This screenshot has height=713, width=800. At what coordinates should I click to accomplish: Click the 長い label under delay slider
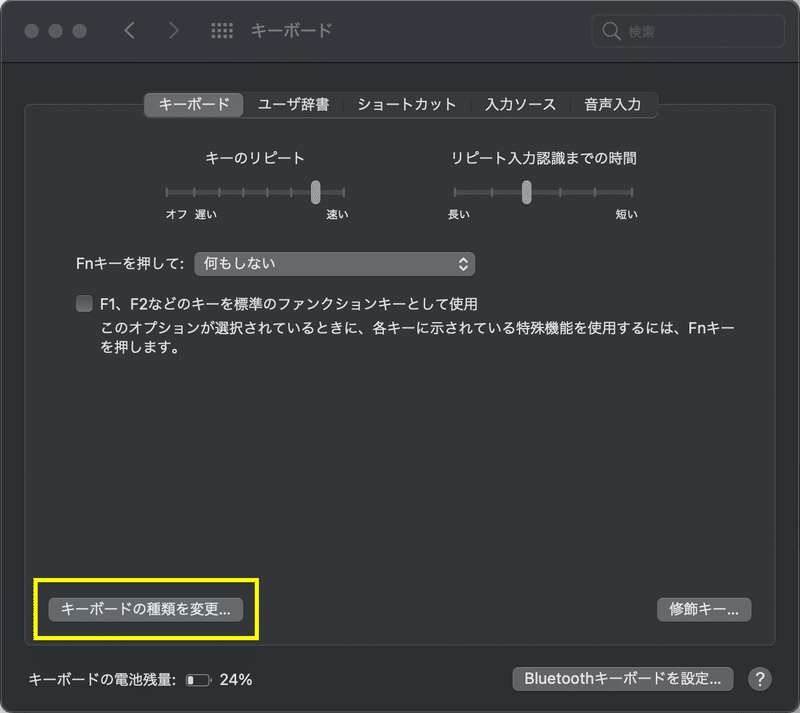coord(459,214)
